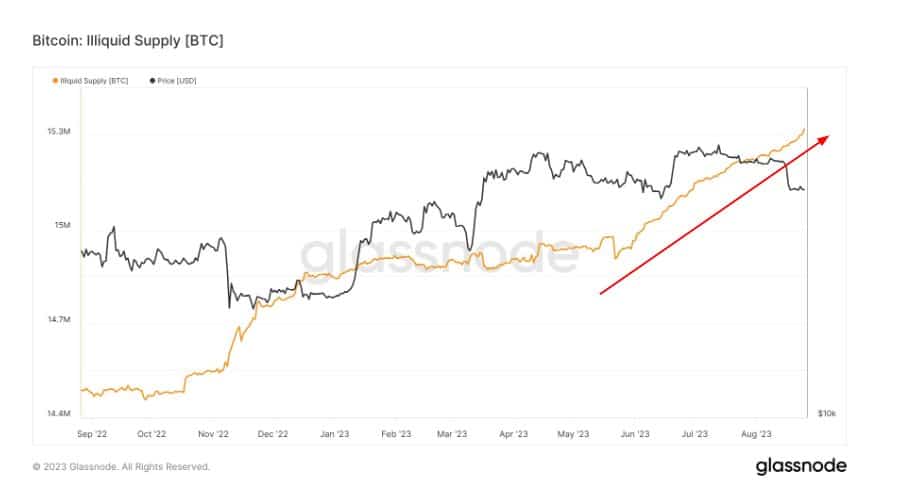Image resolution: width=901 pixels, height=500 pixels.
Task: Click the orange Illiquid Supply legend dot
Action: click(55, 81)
